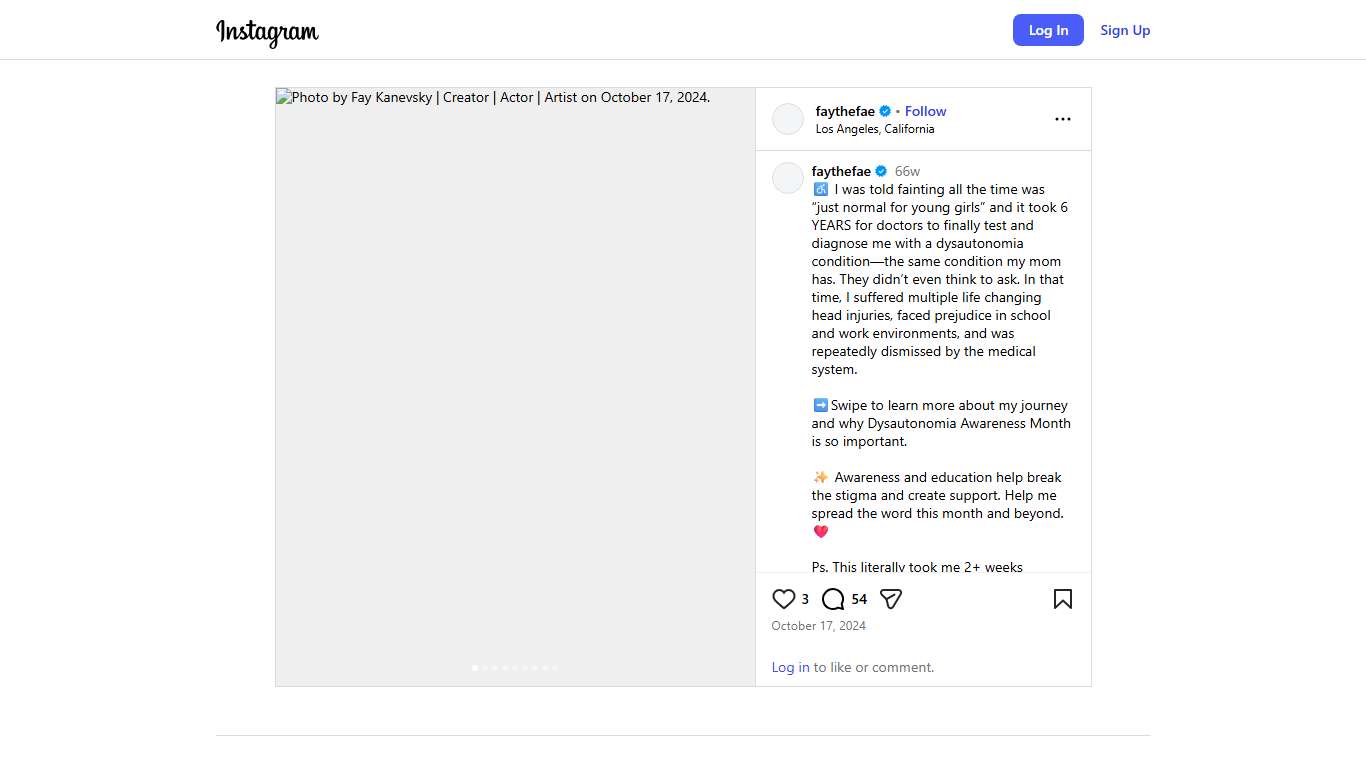Click the faythefae username in the caption
The height and width of the screenshot is (768, 1366).
pyautogui.click(x=841, y=171)
